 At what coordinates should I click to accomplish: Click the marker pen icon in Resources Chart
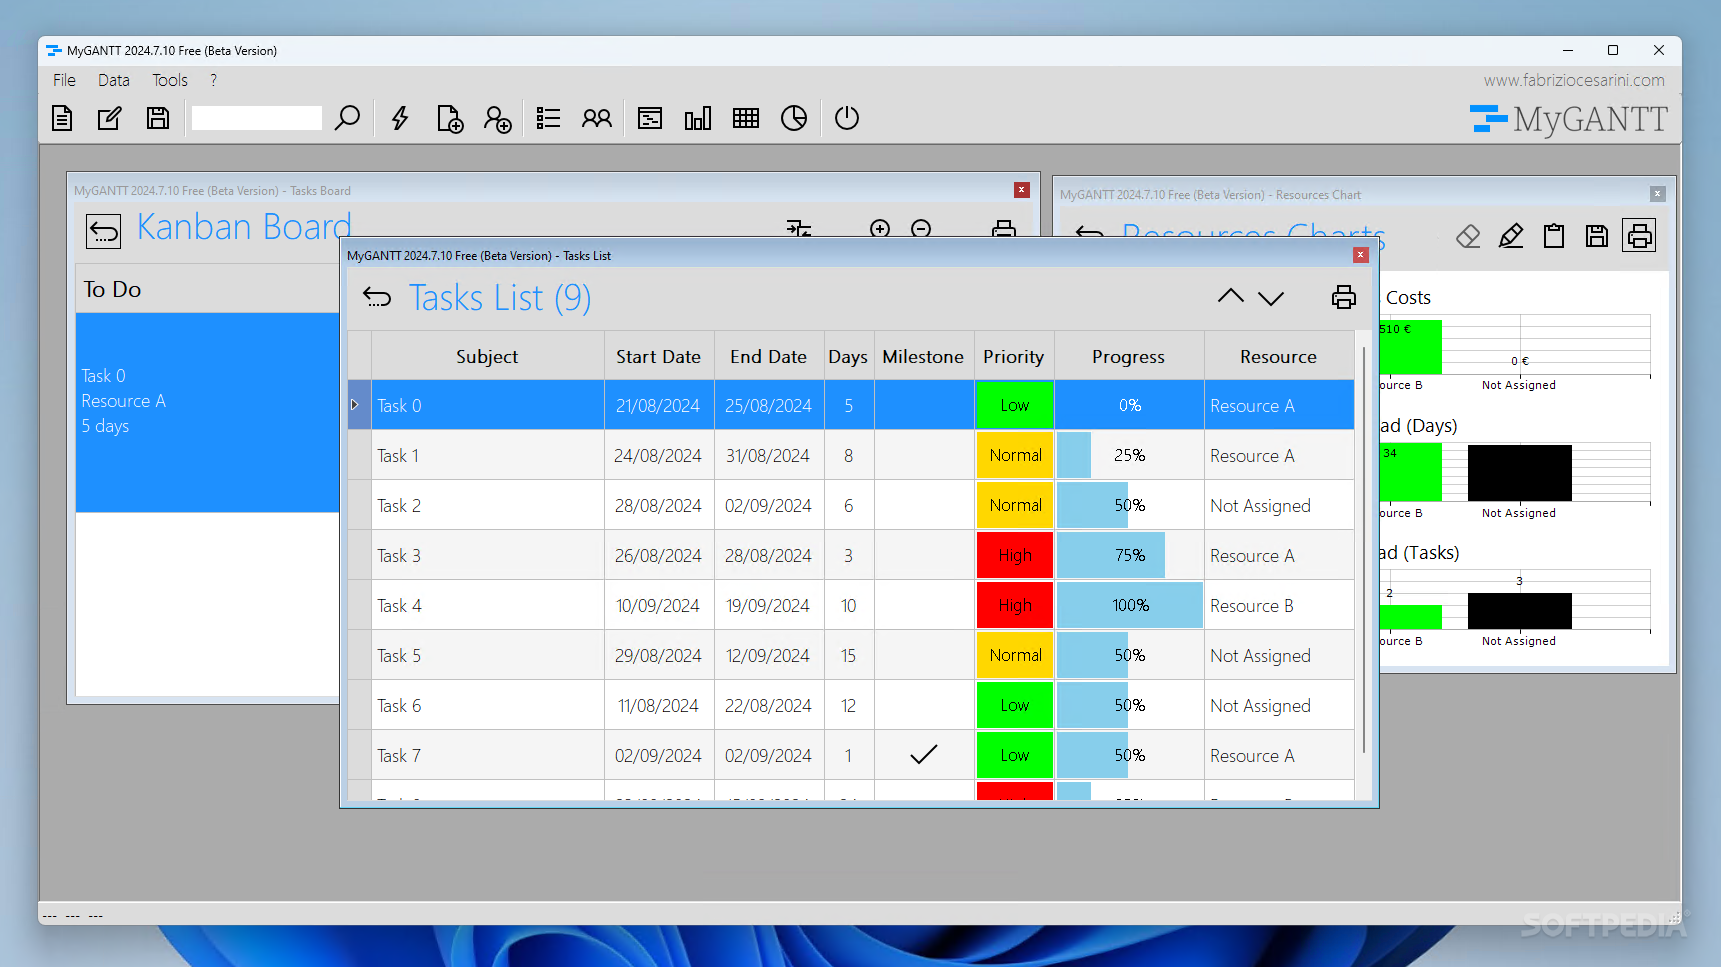(x=1511, y=236)
